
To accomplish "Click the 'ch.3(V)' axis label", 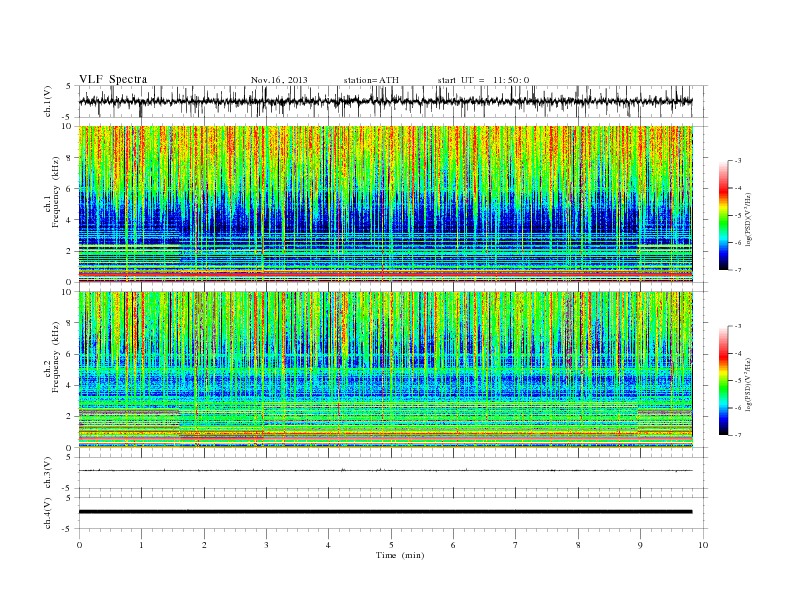I will click(48, 473).
